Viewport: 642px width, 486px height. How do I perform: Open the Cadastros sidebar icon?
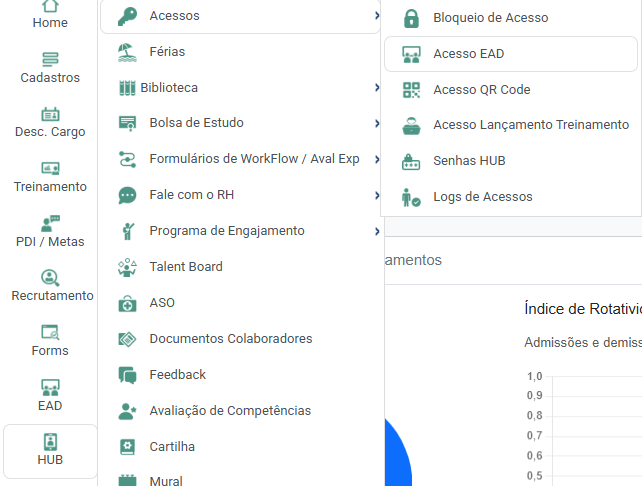tap(50, 60)
